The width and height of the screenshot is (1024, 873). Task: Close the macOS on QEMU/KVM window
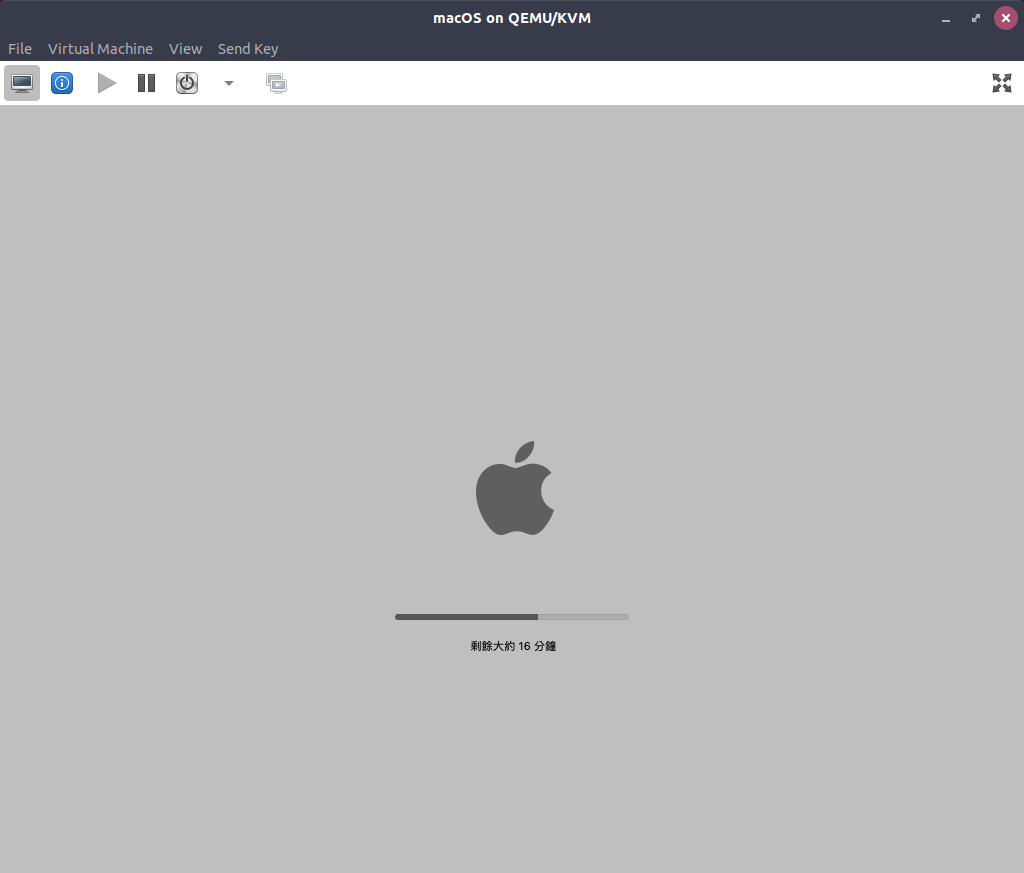[x=1006, y=18]
